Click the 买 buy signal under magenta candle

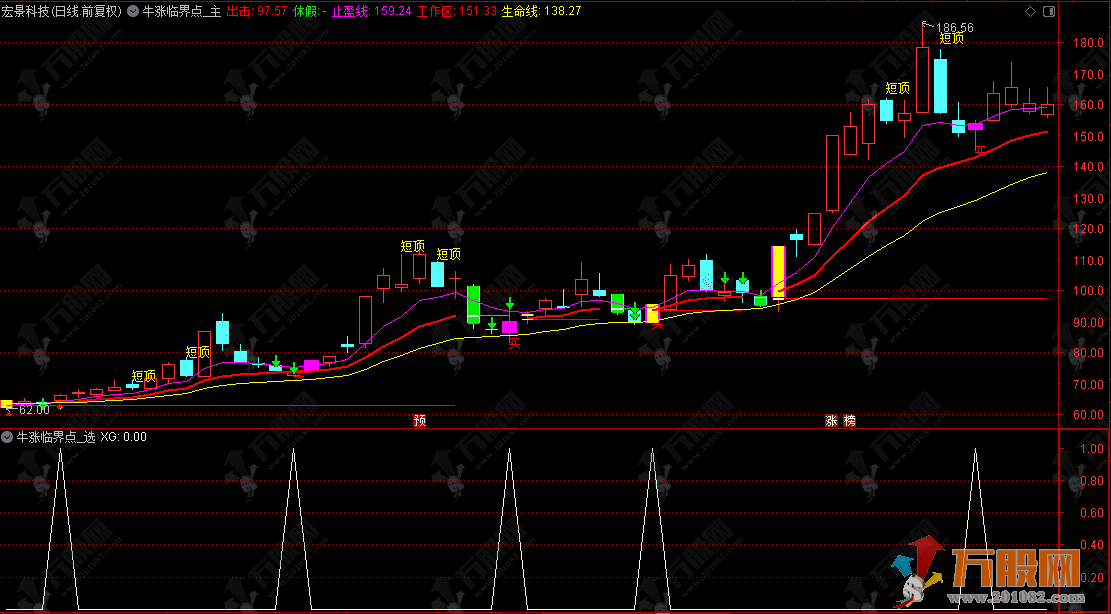coord(514,341)
